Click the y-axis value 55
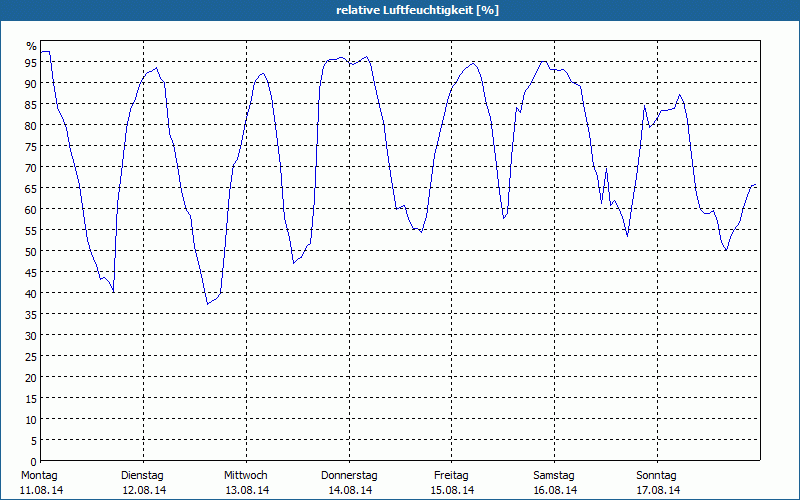Screen dimensions: 800x500 31,230
